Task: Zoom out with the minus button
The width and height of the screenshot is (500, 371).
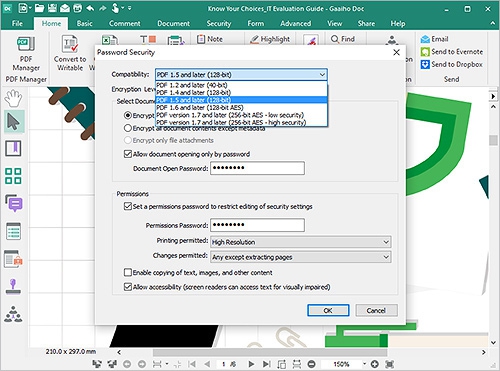Action: [311, 364]
